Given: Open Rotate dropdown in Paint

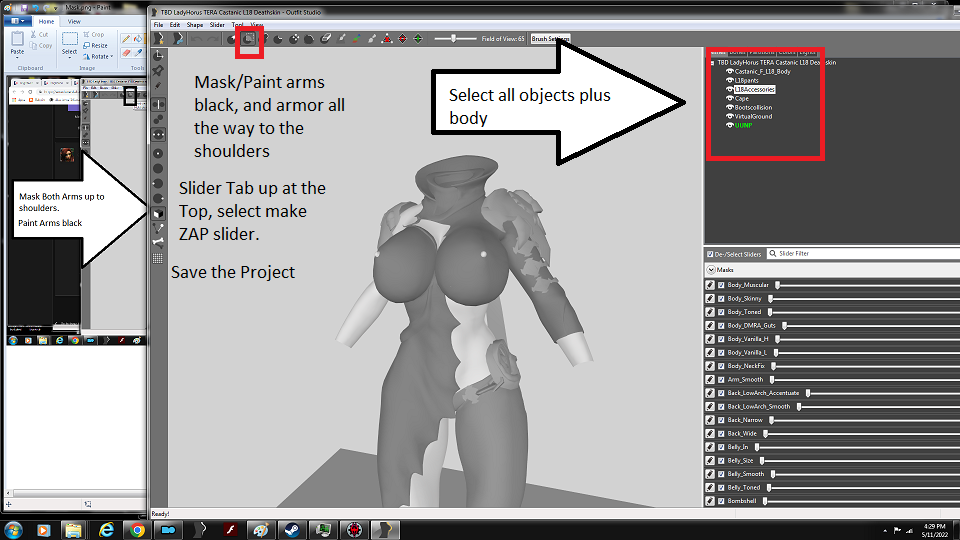Looking at the screenshot, I should pyautogui.click(x=99, y=56).
